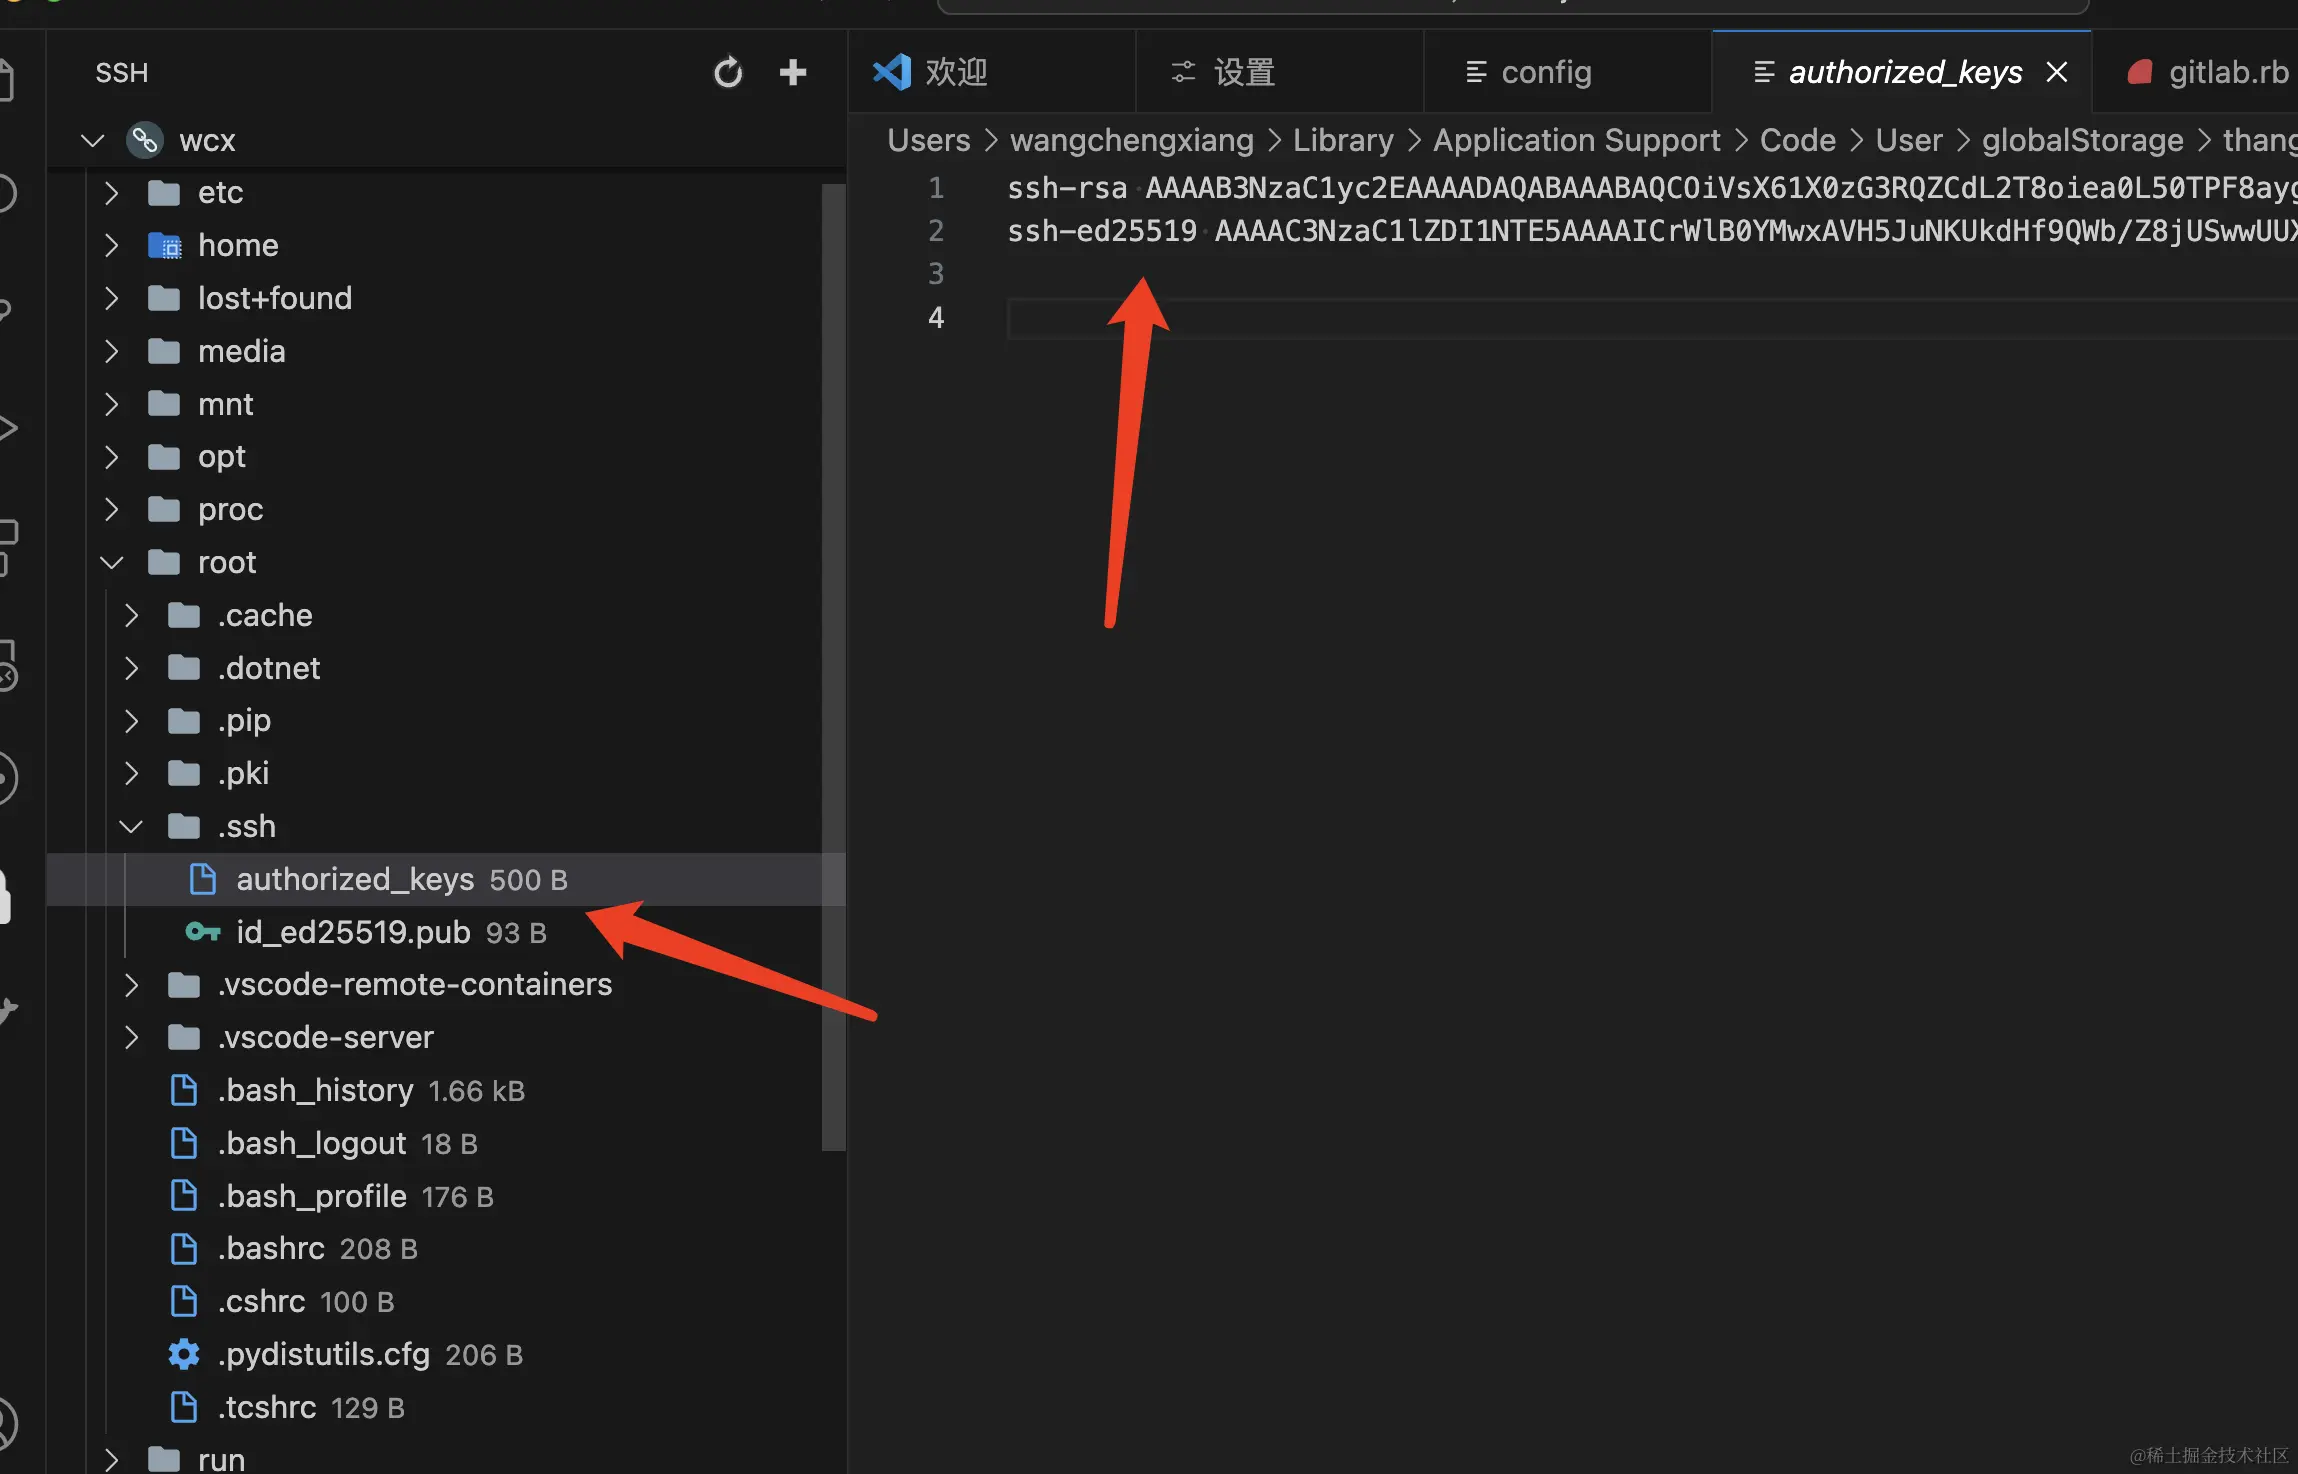Click globalStorage breadcrumb segment
2298x1474 pixels.
2082,140
